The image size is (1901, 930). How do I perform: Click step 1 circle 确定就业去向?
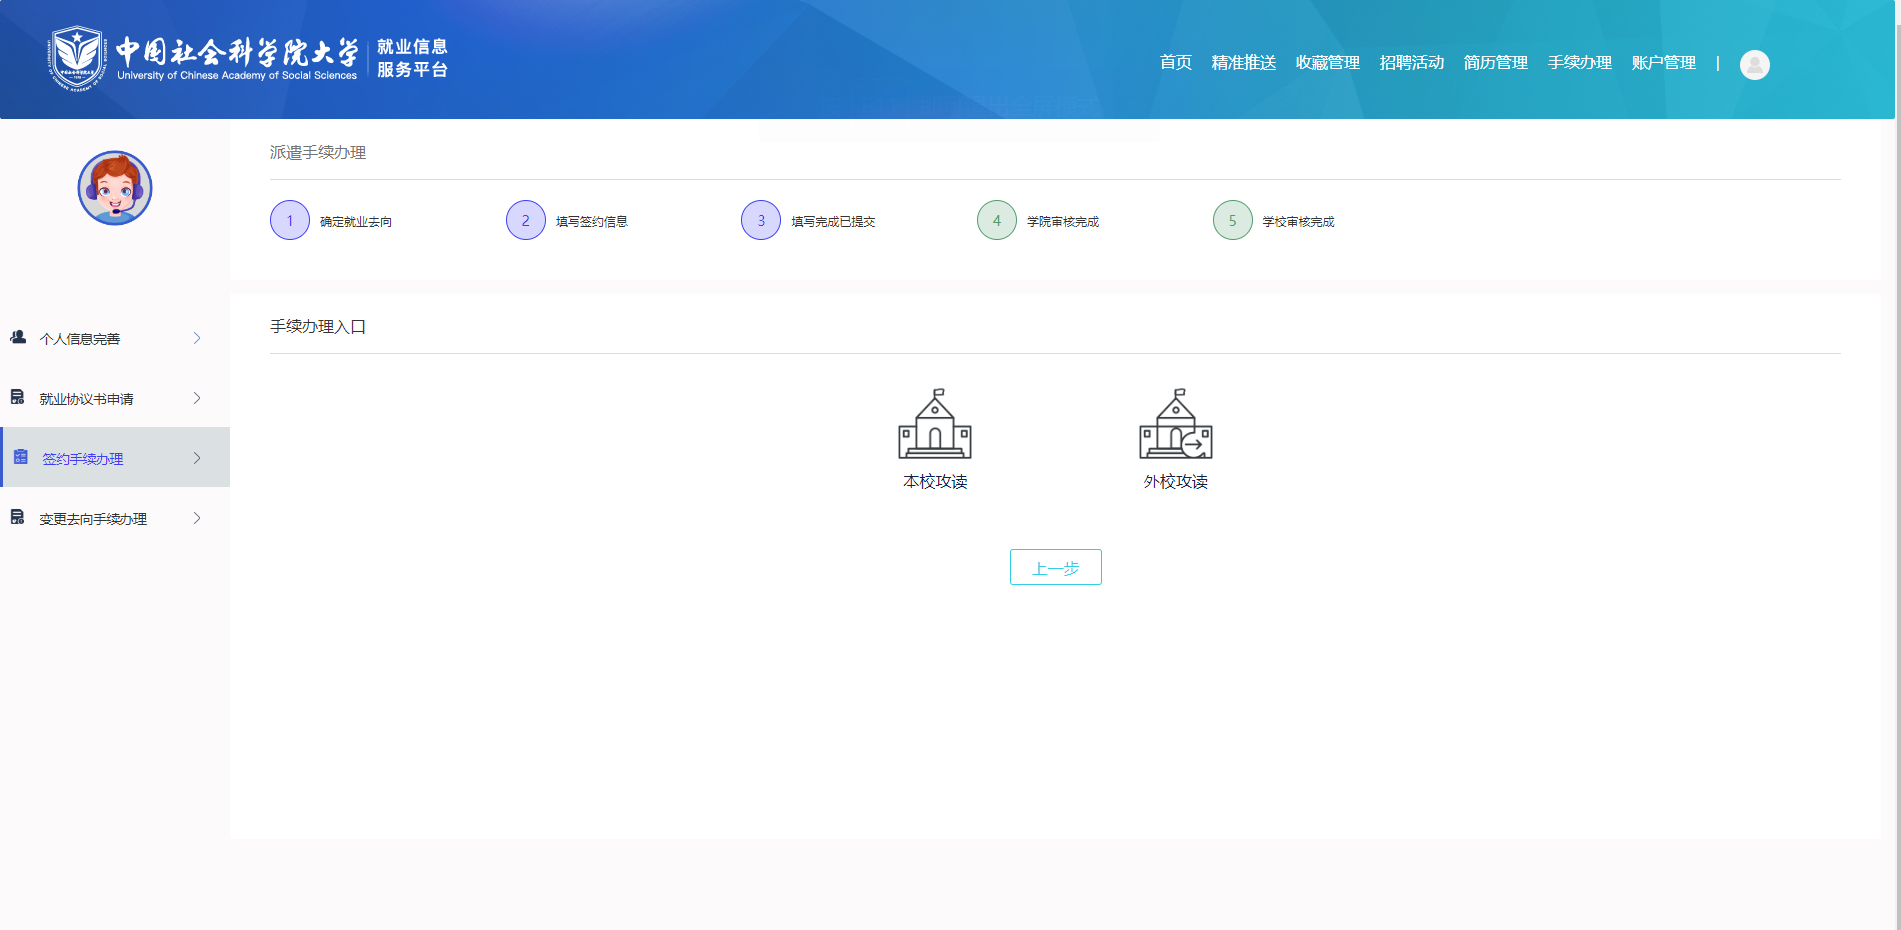click(x=290, y=221)
